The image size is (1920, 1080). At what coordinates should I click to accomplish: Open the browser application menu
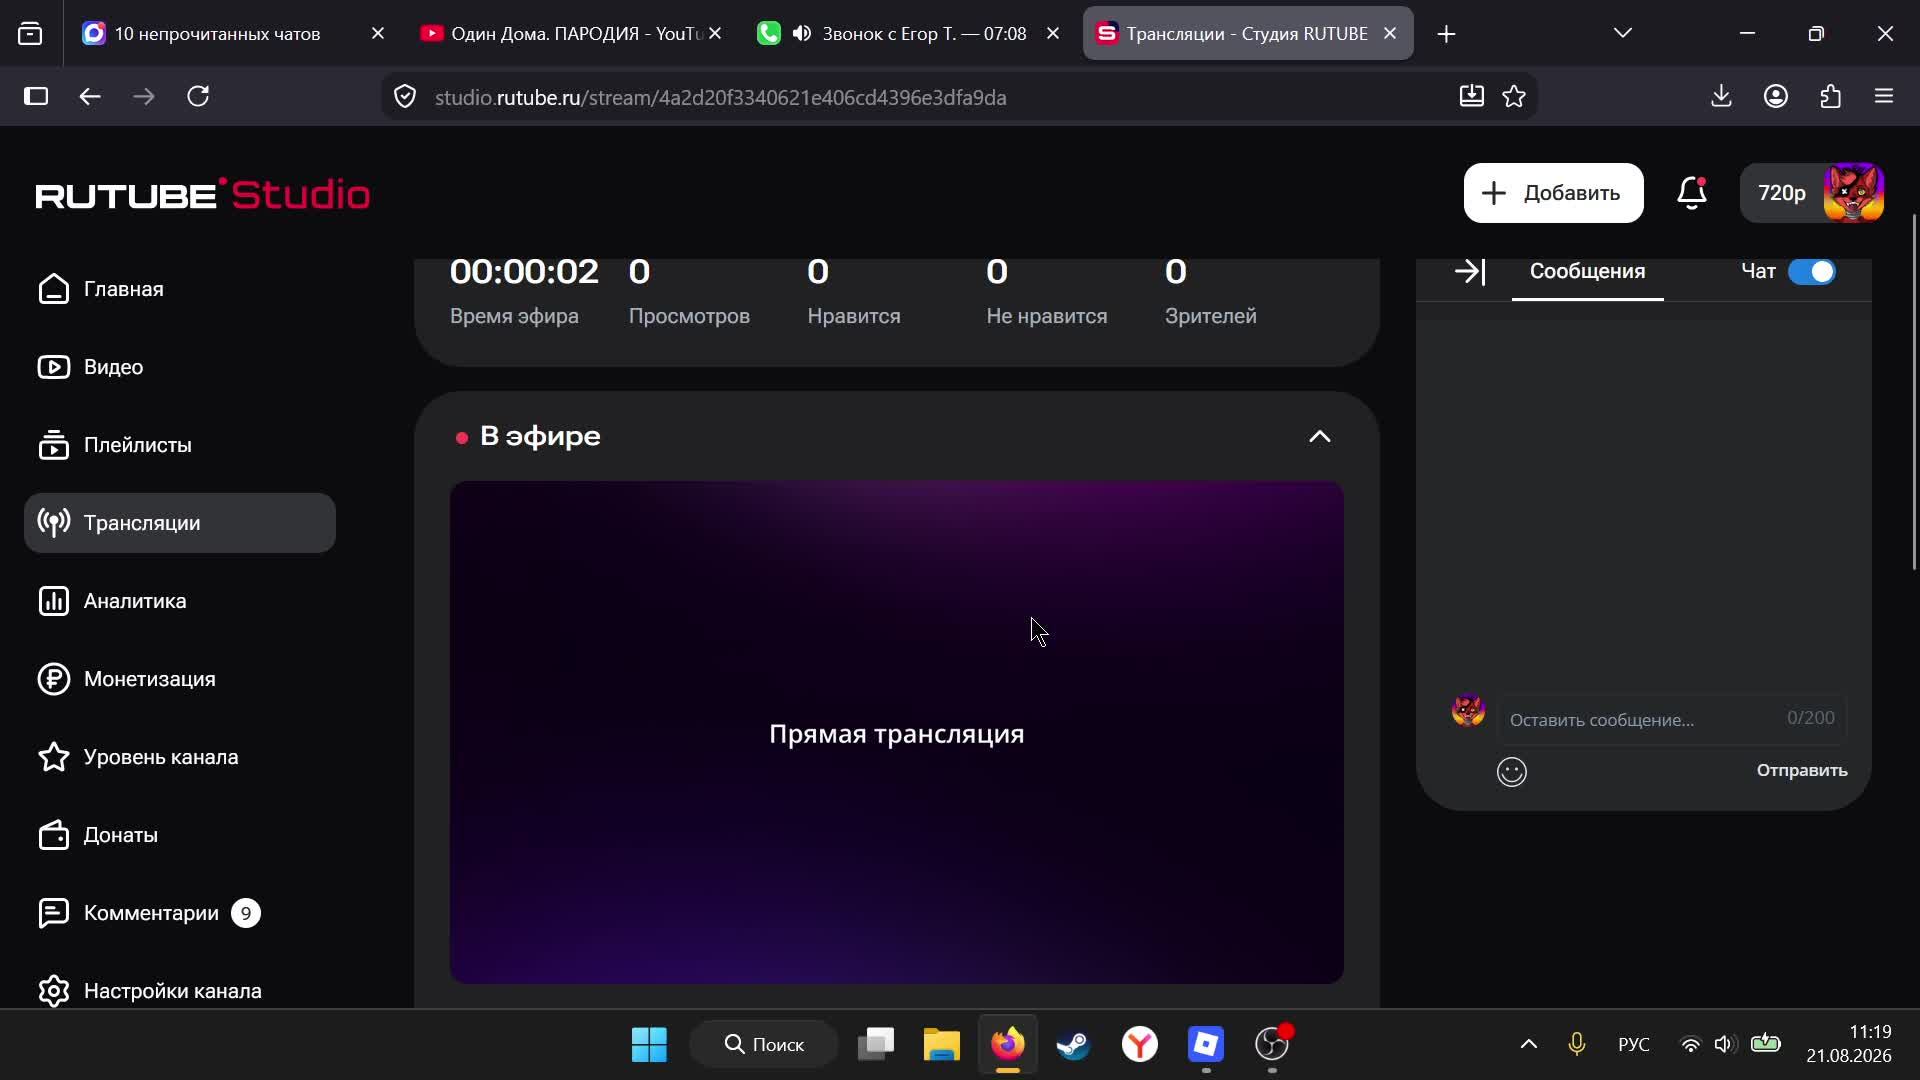click(x=1884, y=96)
